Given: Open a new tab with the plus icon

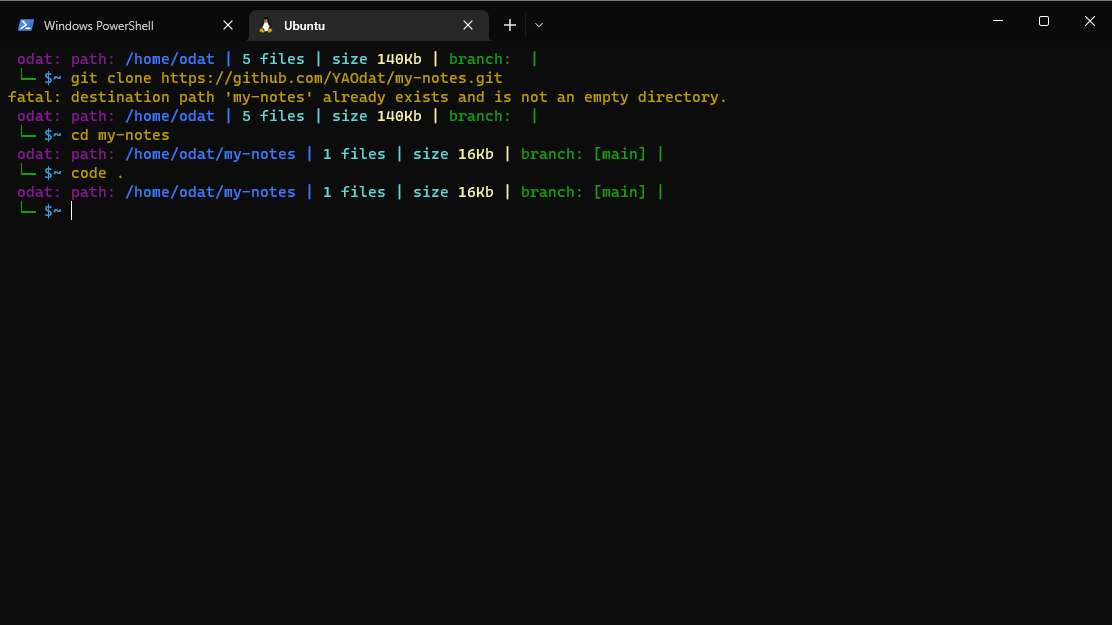Looking at the screenshot, I should [x=510, y=26].
